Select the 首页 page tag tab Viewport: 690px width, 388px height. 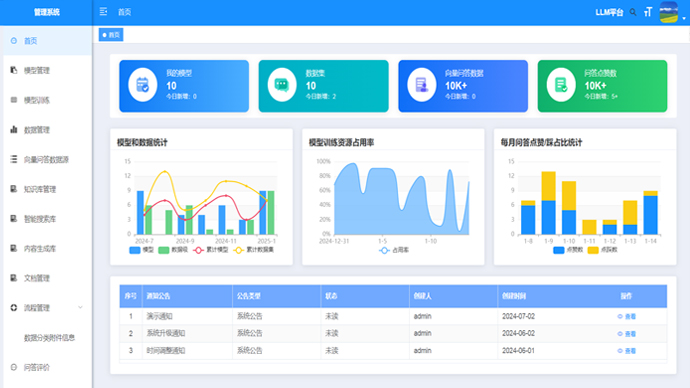[111, 35]
